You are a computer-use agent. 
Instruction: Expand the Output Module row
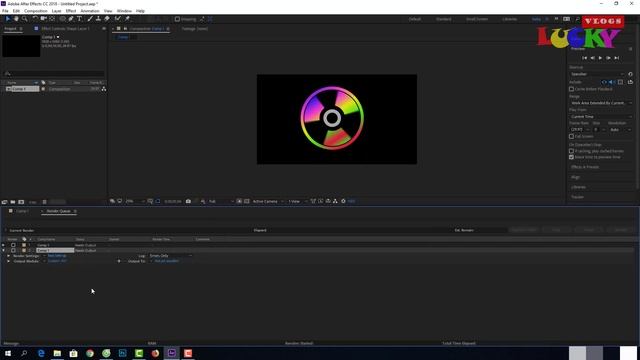pos(8,261)
